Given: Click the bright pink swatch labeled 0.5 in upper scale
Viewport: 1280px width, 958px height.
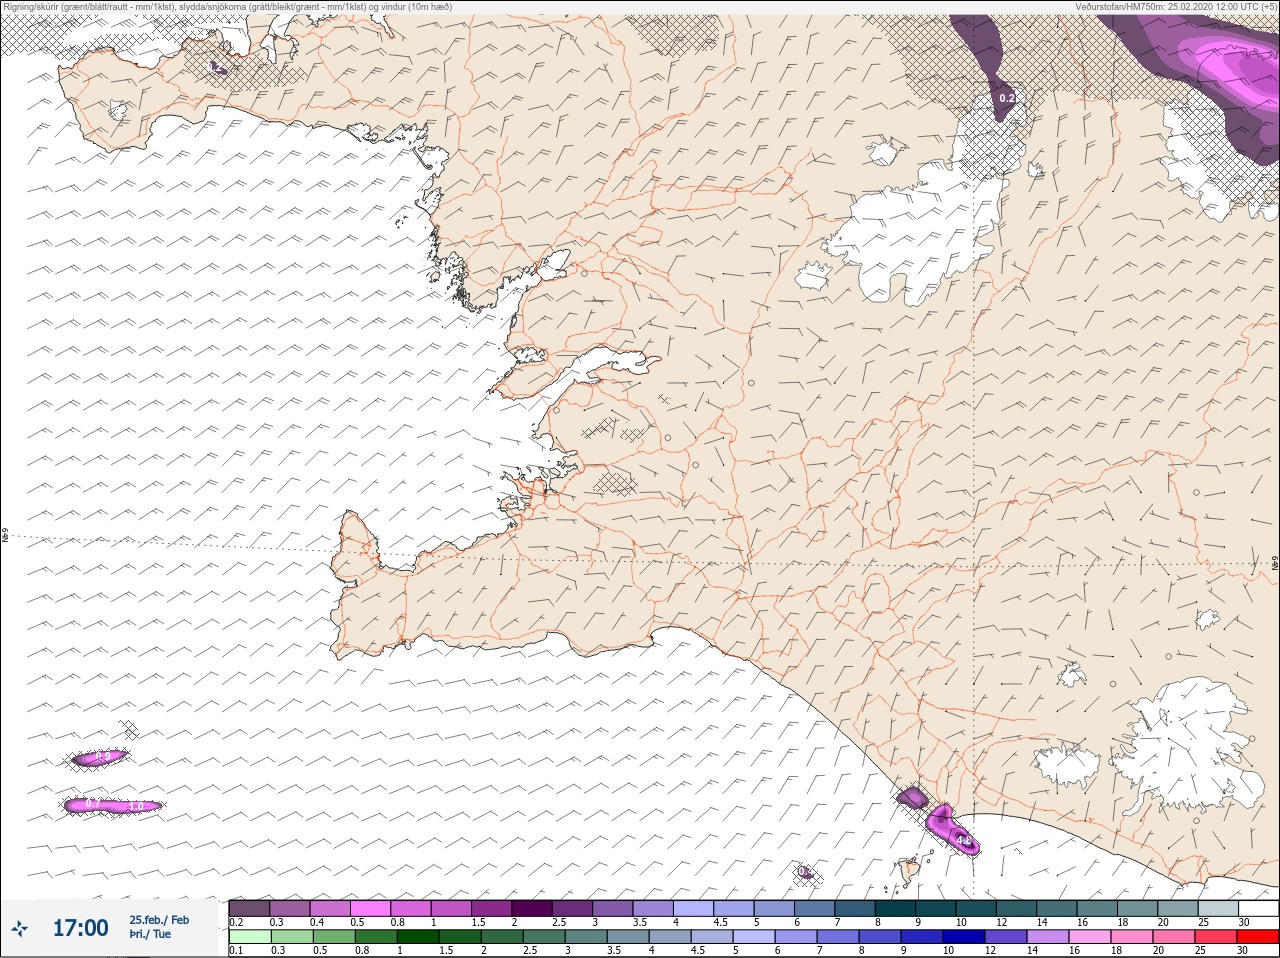Looking at the screenshot, I should tap(370, 908).
